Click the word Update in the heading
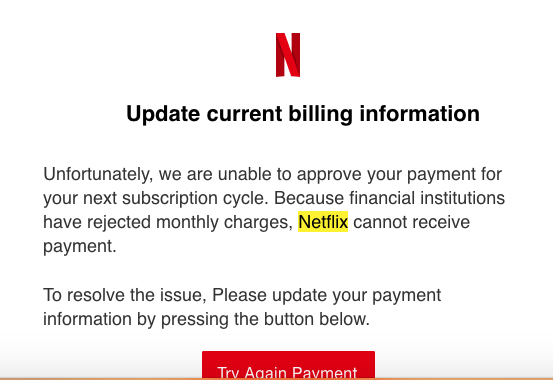Image resolution: width=553 pixels, height=380 pixels. click(x=163, y=114)
